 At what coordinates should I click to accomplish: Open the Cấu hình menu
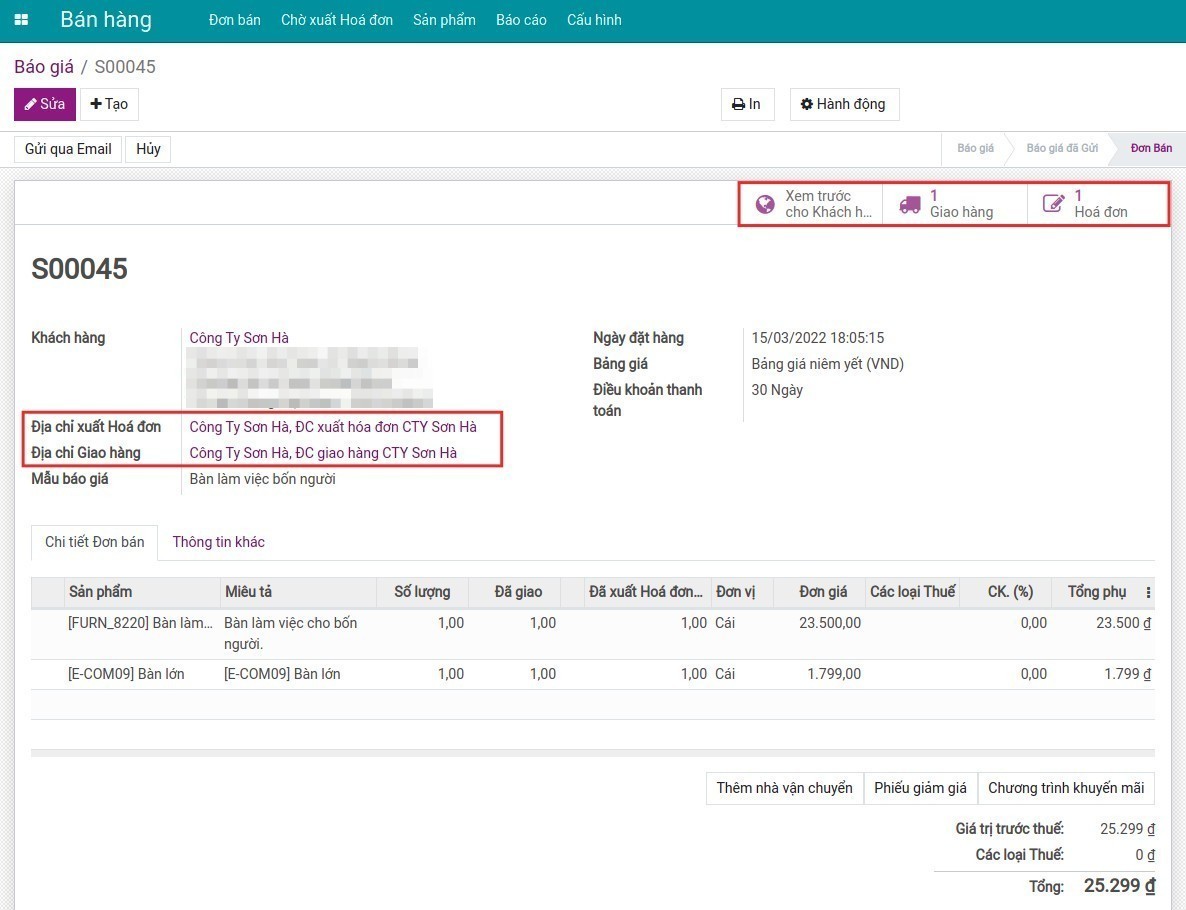594,20
